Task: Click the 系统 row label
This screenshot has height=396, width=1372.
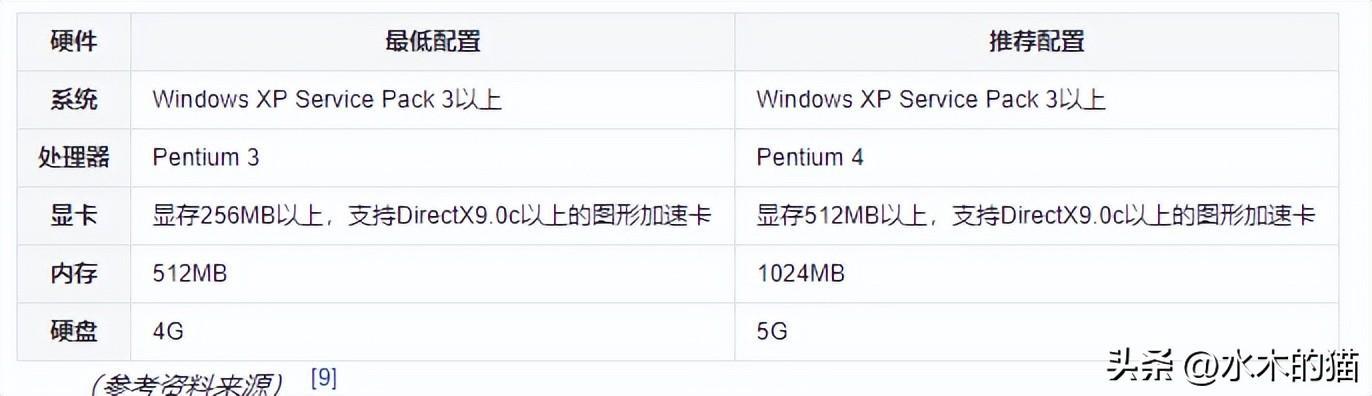Action: point(74,99)
